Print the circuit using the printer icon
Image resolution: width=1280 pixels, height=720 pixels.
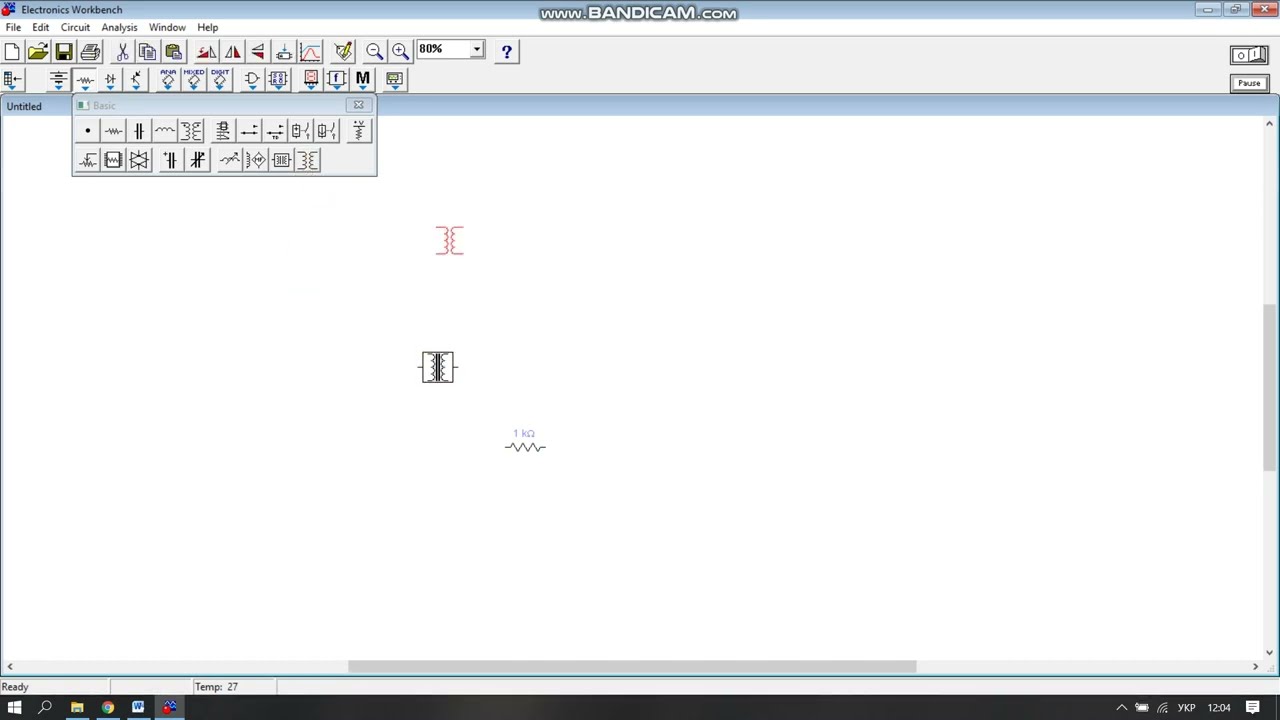click(x=90, y=51)
